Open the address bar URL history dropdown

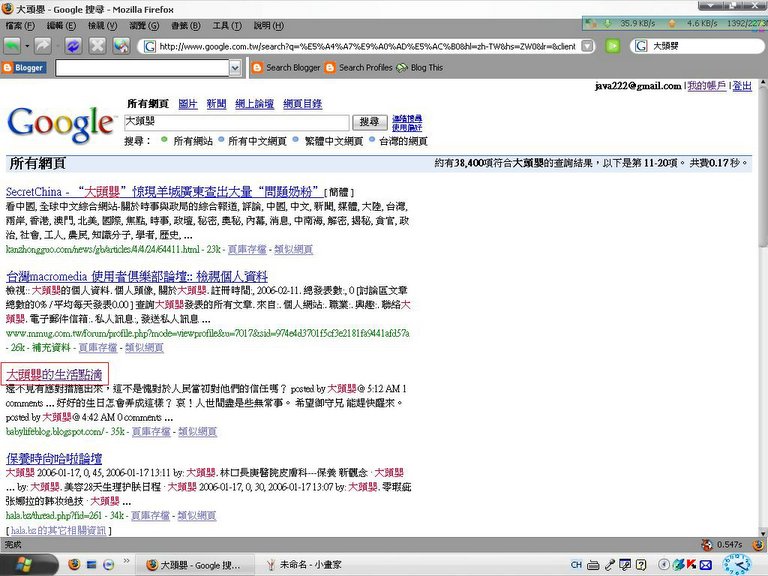587,46
